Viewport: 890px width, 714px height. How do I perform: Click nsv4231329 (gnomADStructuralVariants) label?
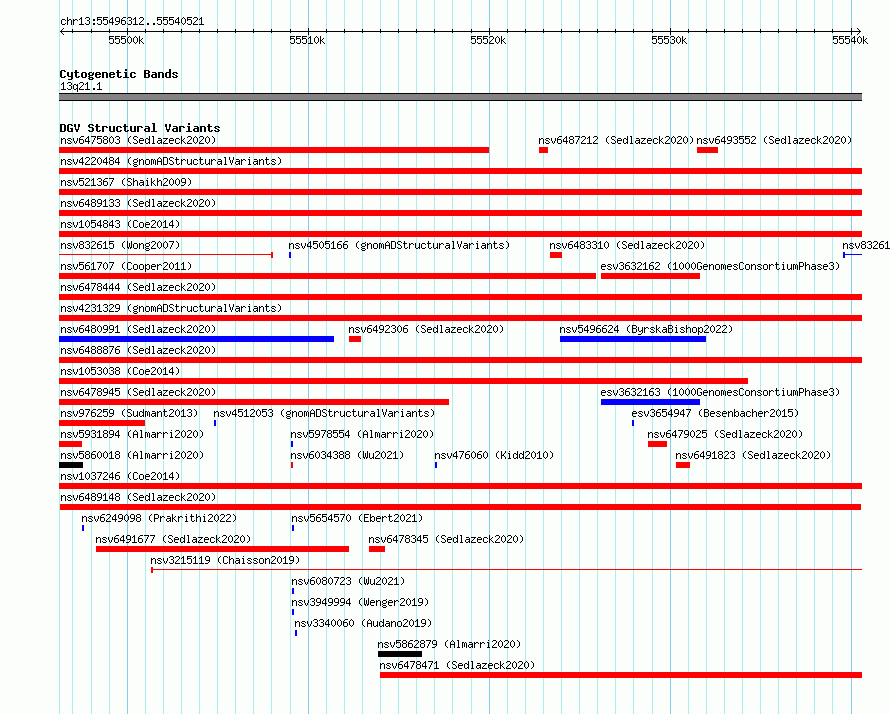[171, 308]
